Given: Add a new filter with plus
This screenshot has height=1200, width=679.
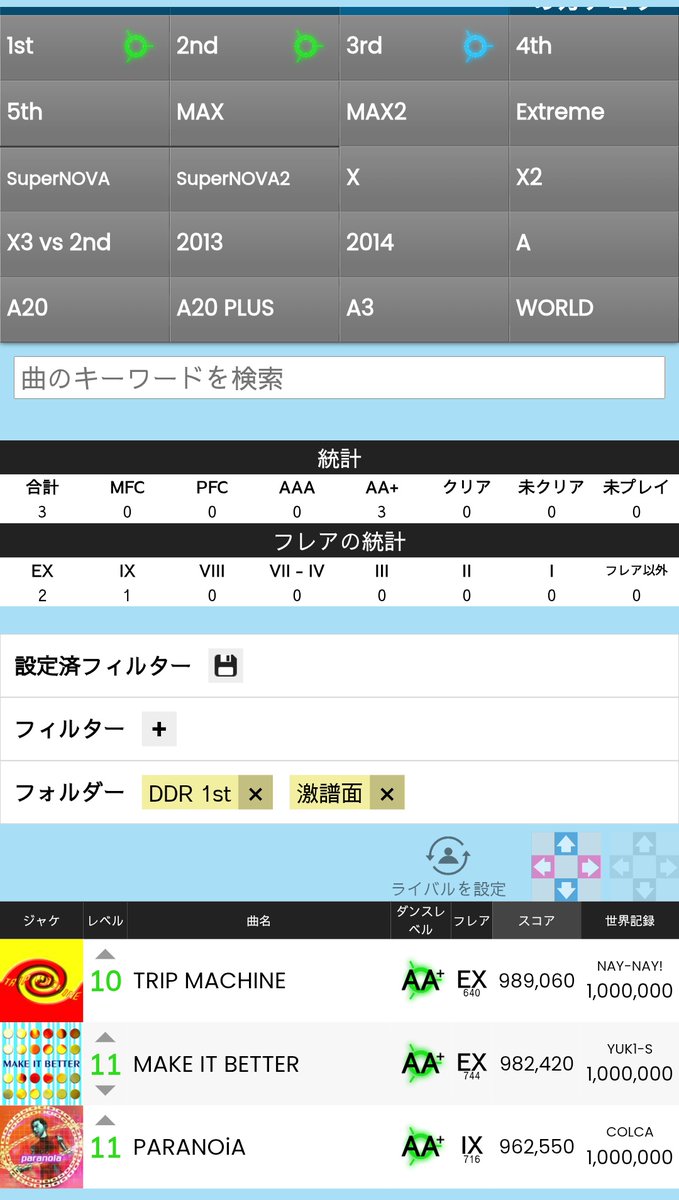Looking at the screenshot, I should (159, 729).
